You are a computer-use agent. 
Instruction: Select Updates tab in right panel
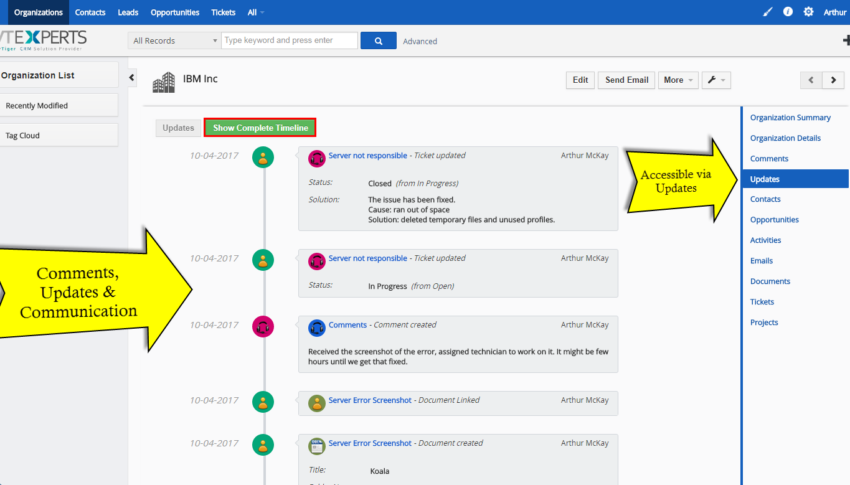[x=796, y=179]
